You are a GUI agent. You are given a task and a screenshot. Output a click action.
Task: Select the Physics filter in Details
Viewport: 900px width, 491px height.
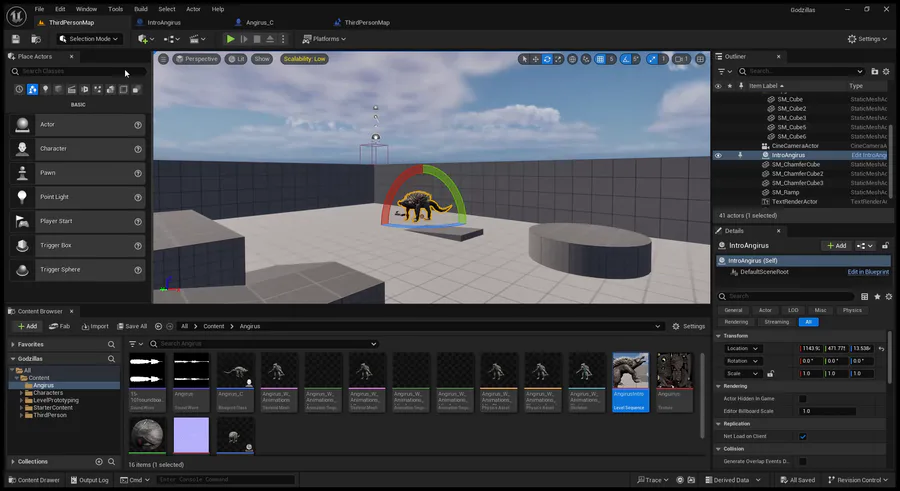(x=852, y=310)
